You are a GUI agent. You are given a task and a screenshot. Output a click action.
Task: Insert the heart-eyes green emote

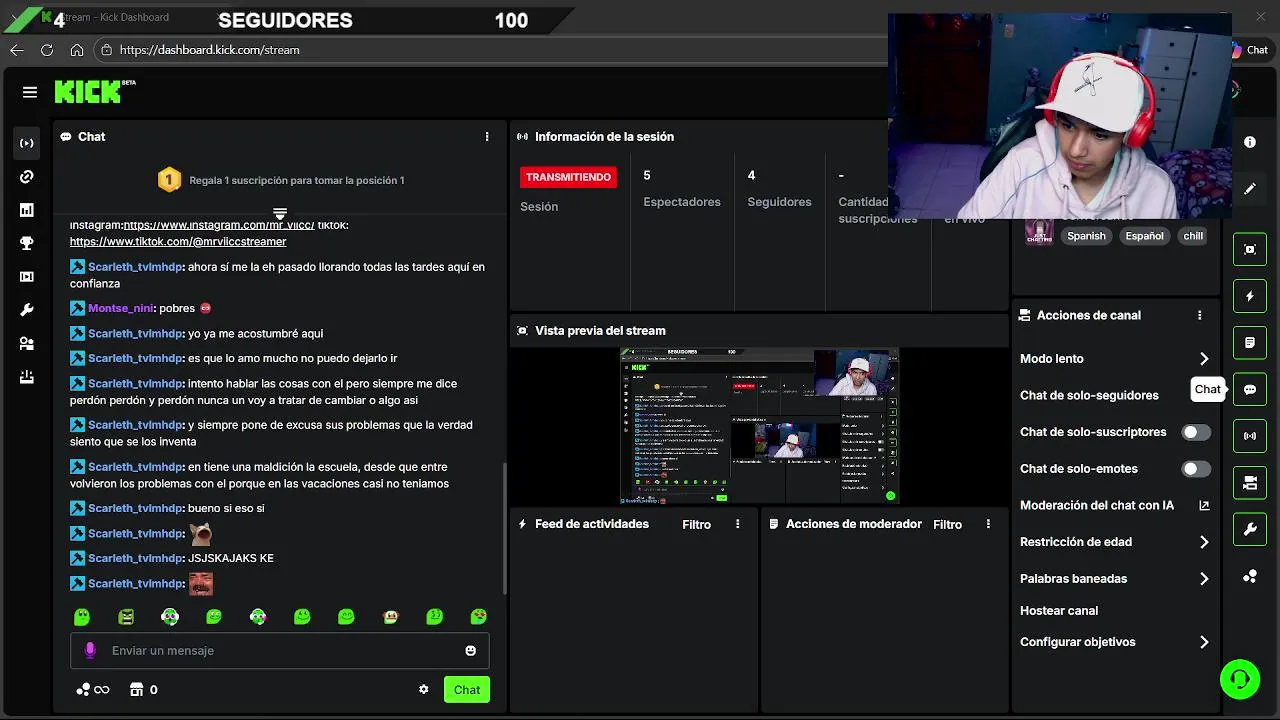pos(479,617)
